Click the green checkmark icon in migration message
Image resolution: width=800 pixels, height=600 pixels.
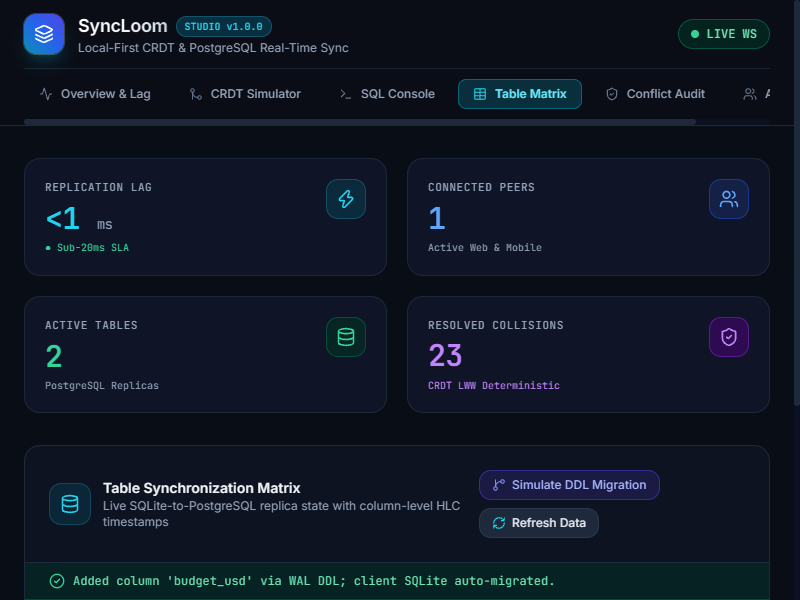point(57,581)
